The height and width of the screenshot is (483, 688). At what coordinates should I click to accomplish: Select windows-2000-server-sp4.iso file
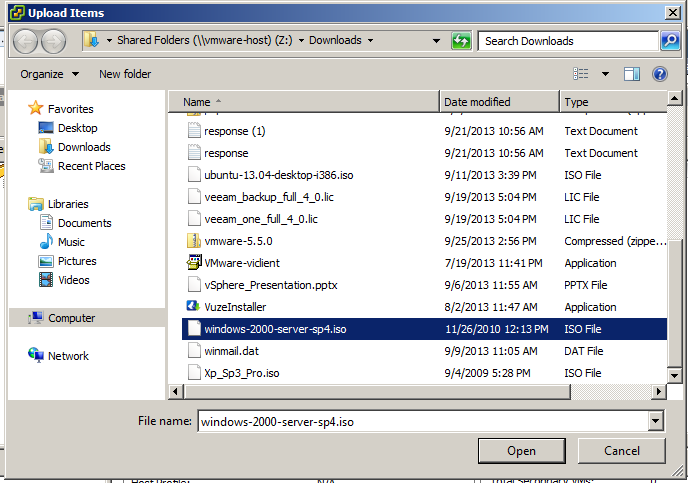(x=424, y=329)
